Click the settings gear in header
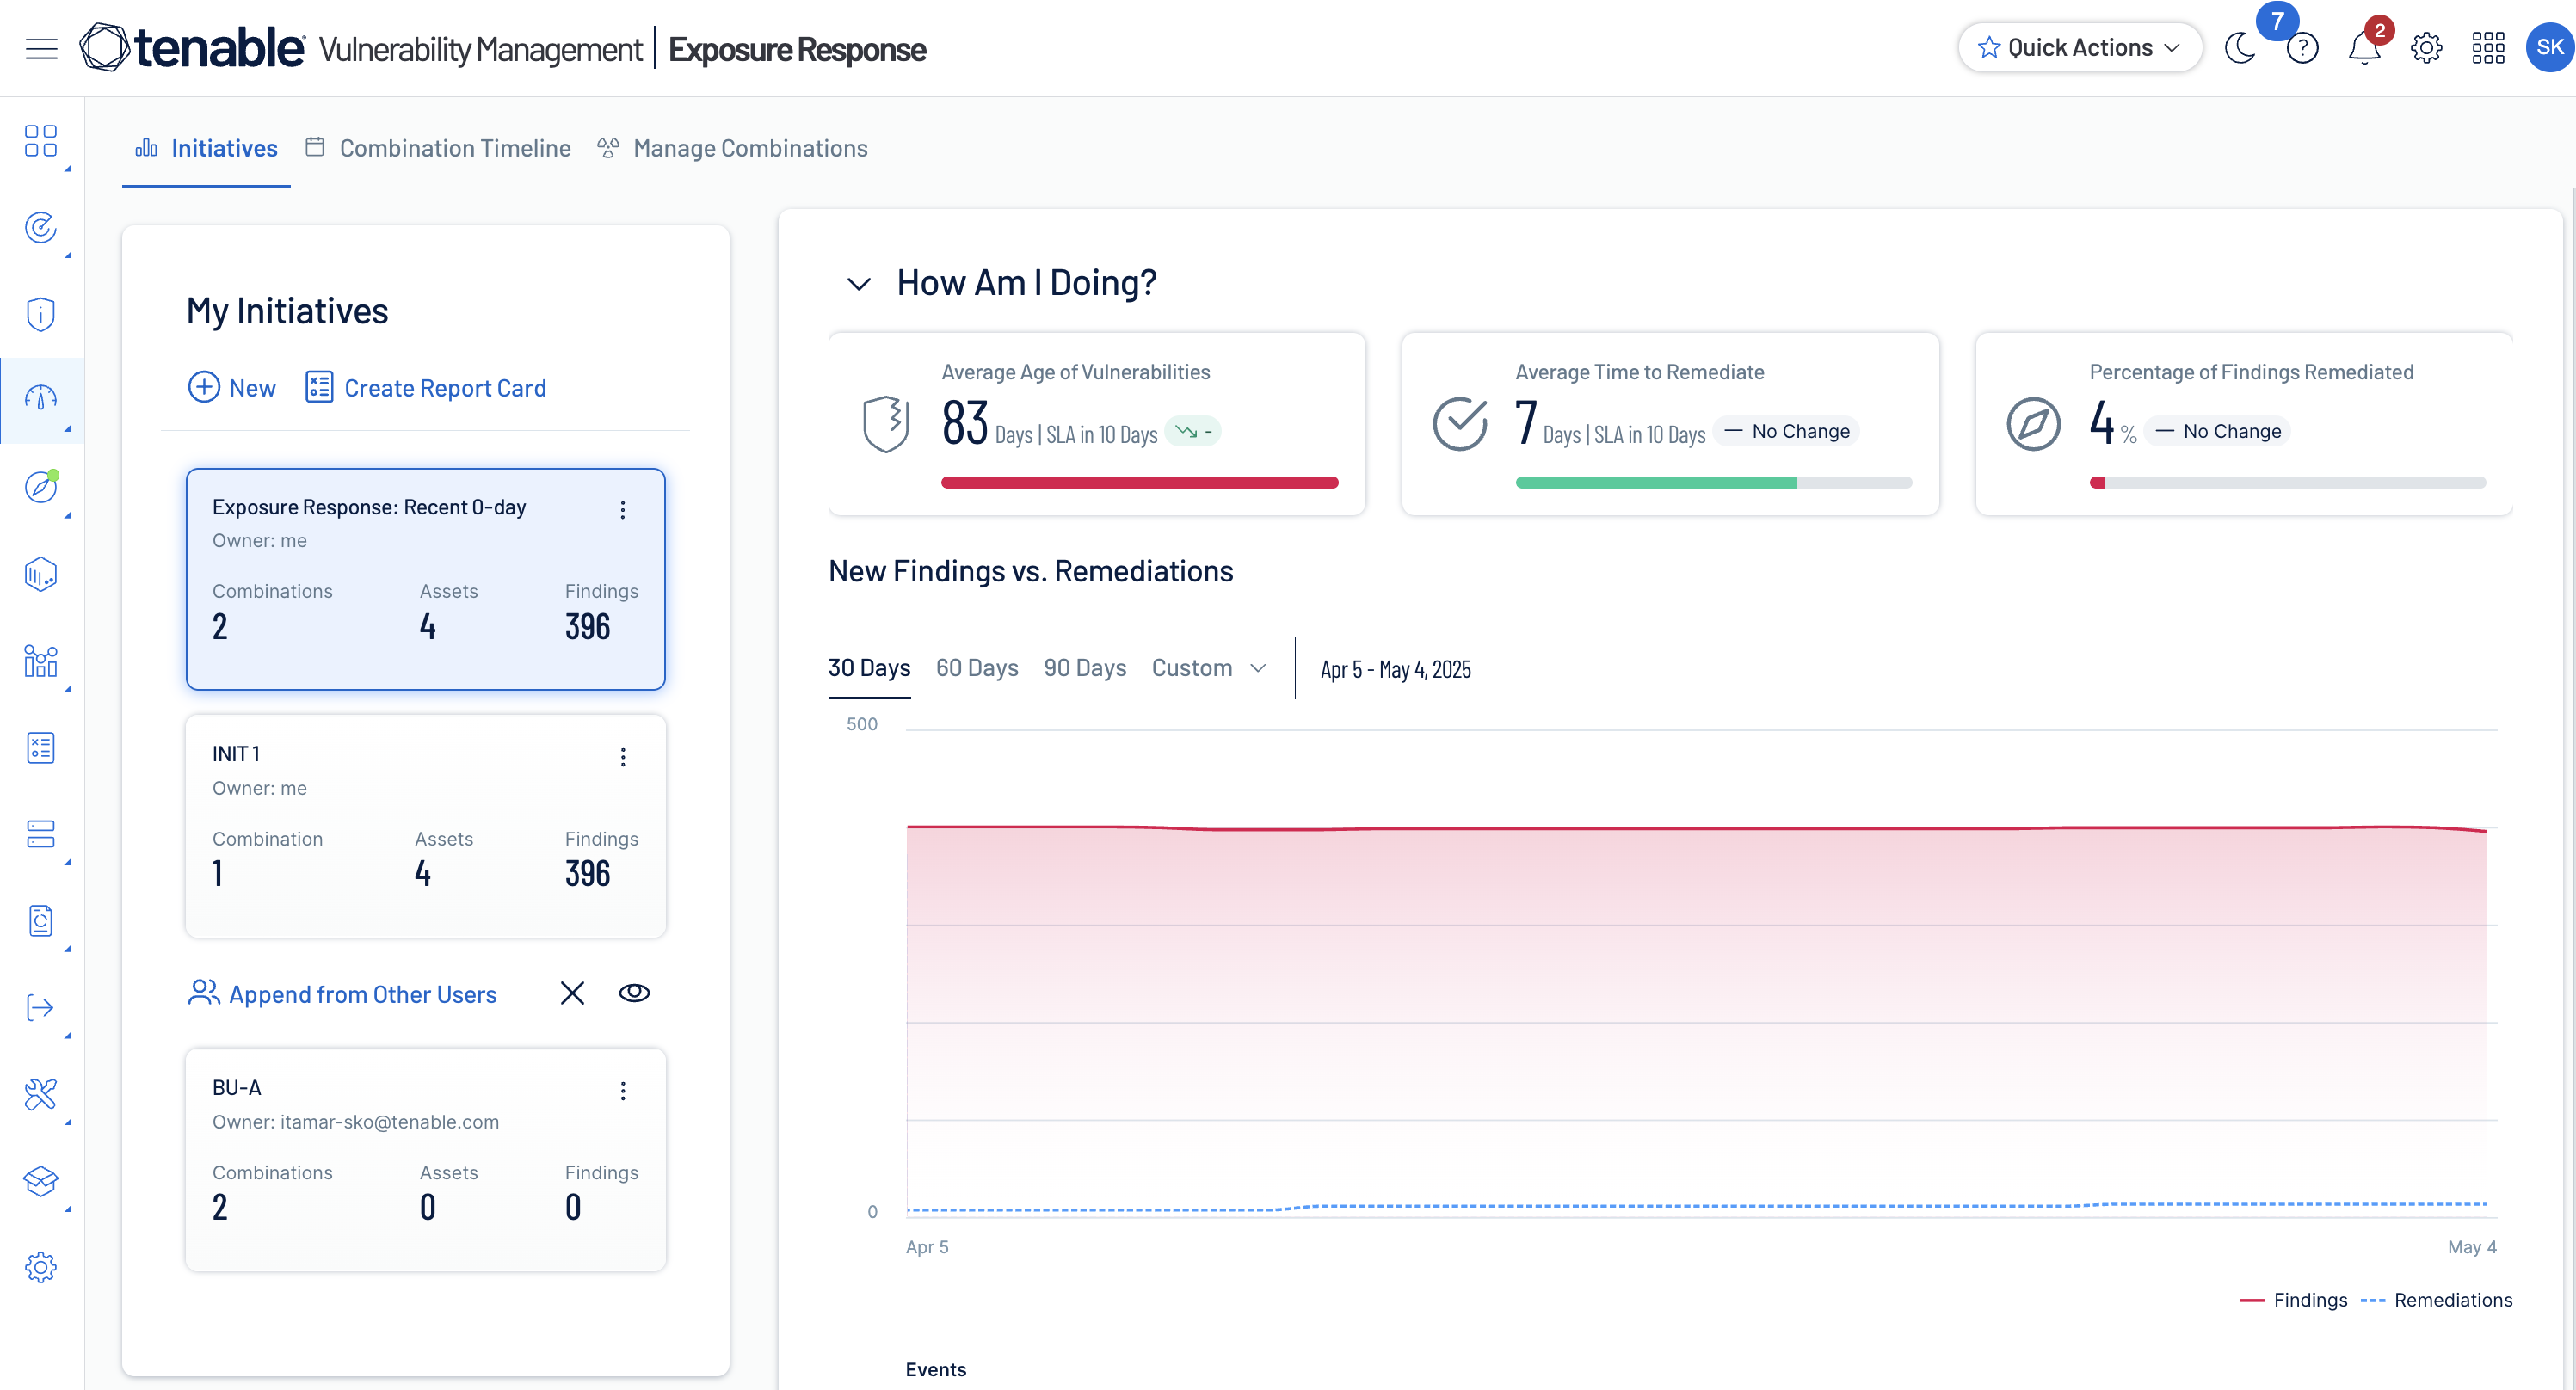2576x1390 pixels. point(2426,48)
